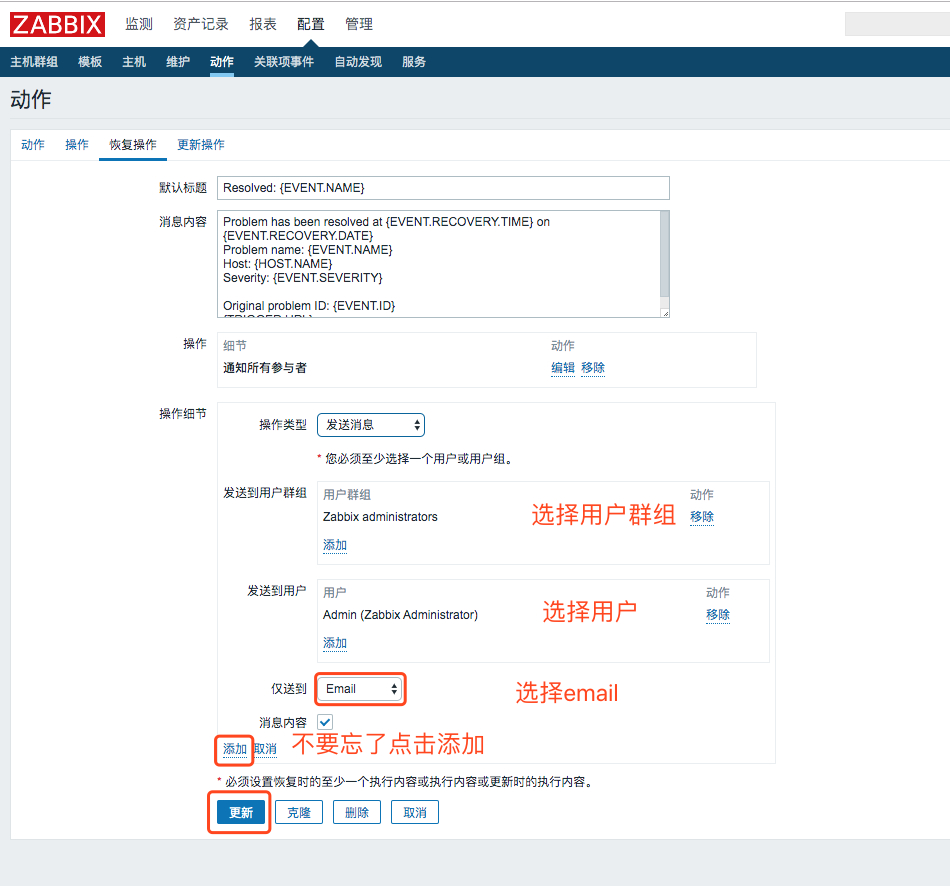Open the 监测 top menu
Image resolution: width=950 pixels, height=886 pixels.
[x=139, y=24]
